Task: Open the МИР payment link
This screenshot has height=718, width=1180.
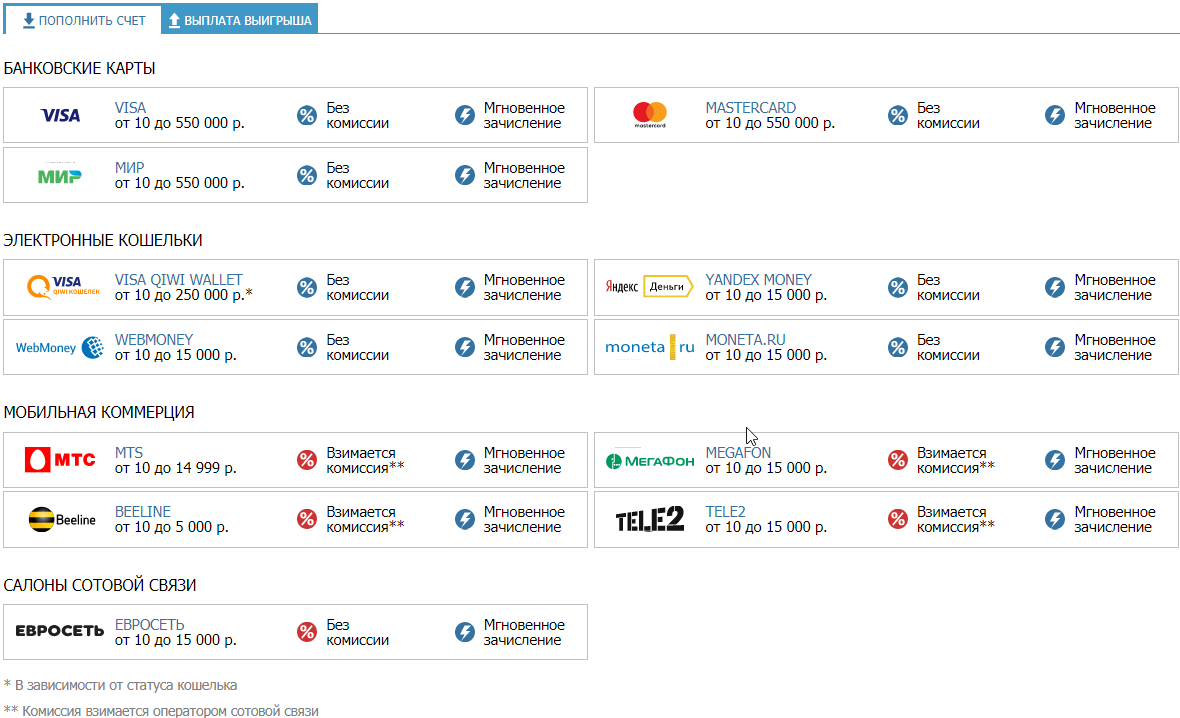Action: (x=129, y=168)
